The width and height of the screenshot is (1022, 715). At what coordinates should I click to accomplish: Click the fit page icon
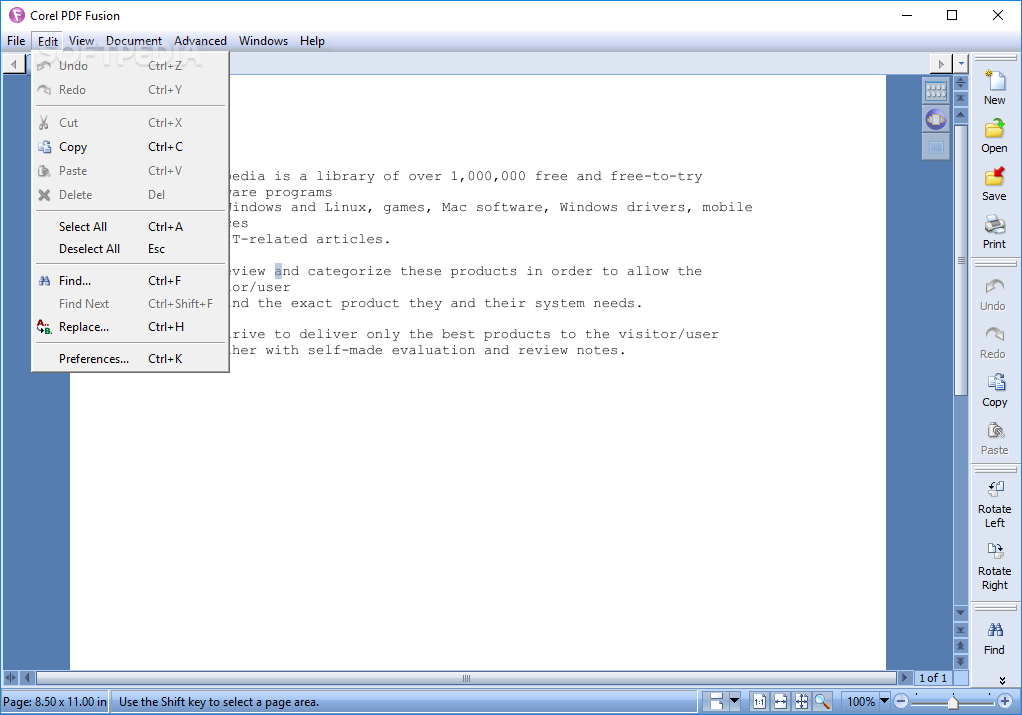801,701
